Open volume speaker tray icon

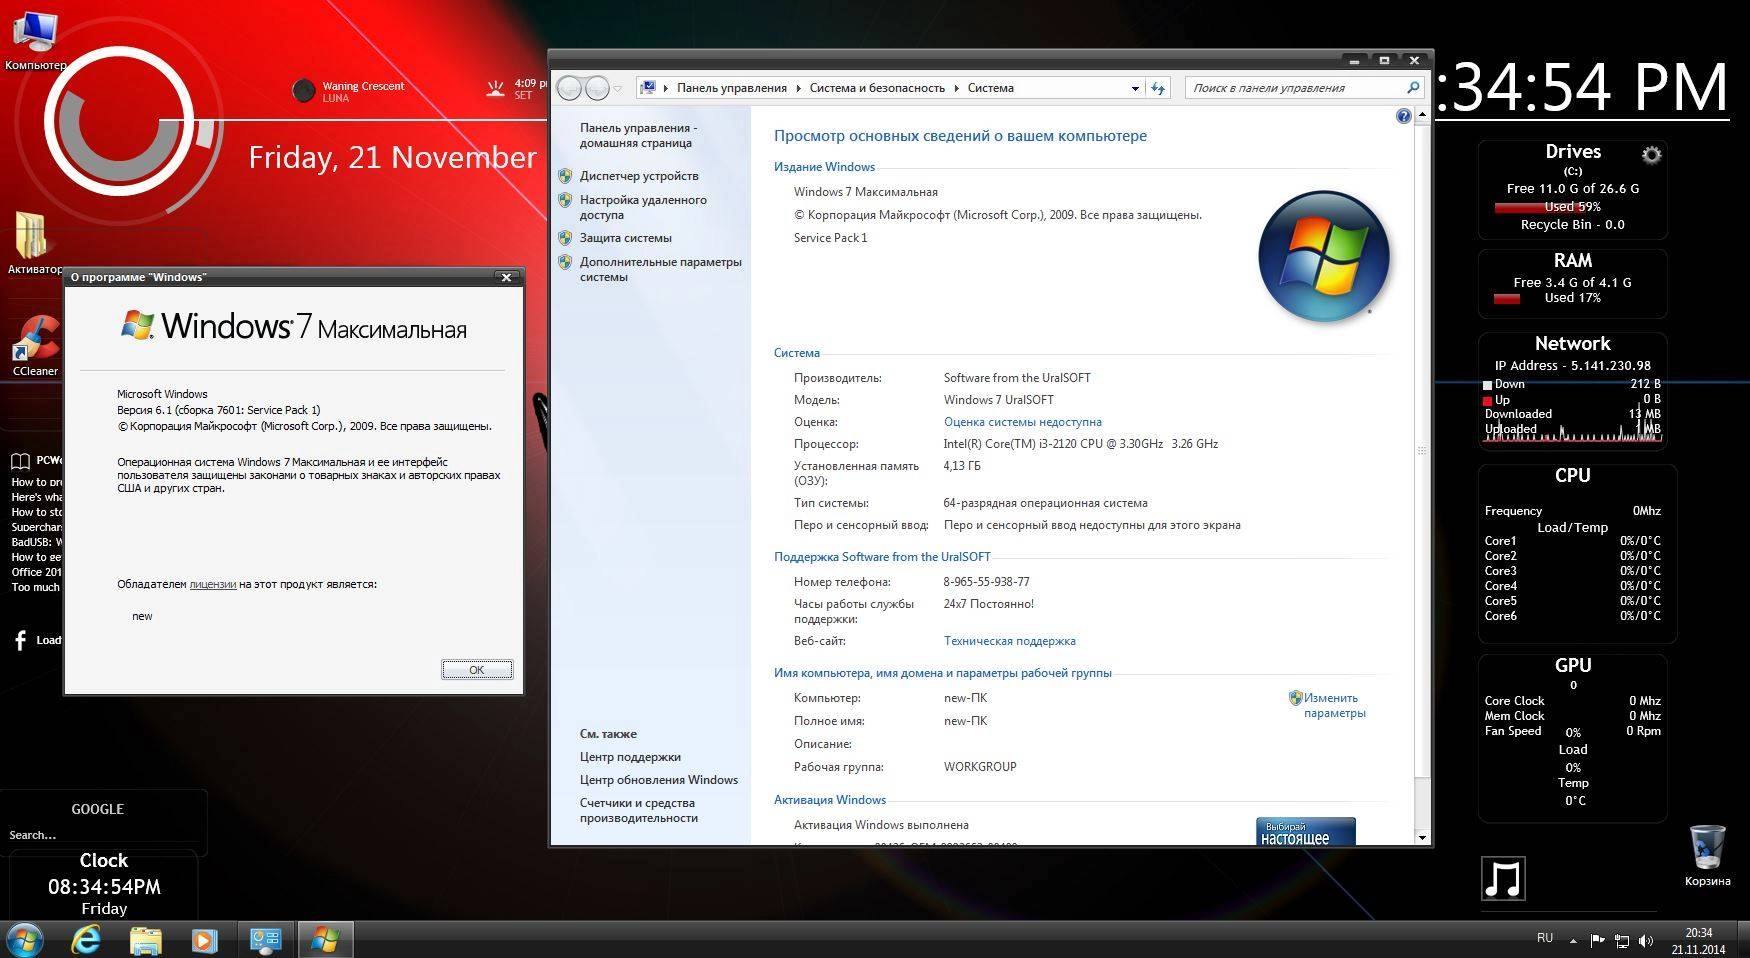tap(1646, 941)
